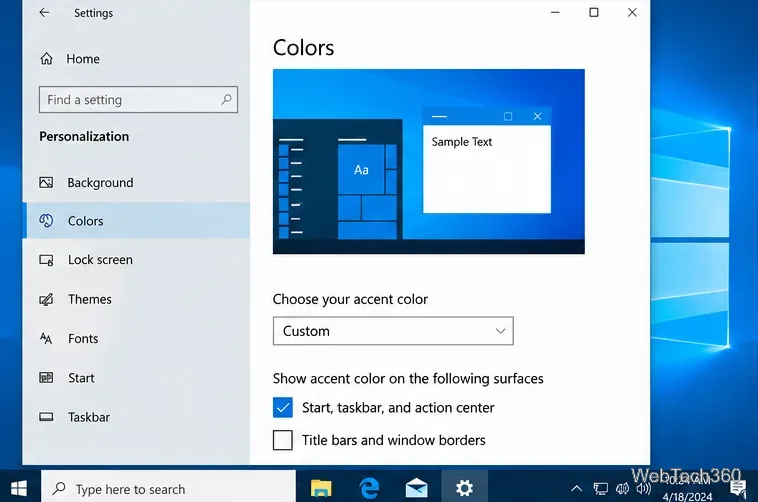The height and width of the screenshot is (502, 758).
Task: Click the date 4/18/2024 in taskbar
Action: [x=687, y=496]
